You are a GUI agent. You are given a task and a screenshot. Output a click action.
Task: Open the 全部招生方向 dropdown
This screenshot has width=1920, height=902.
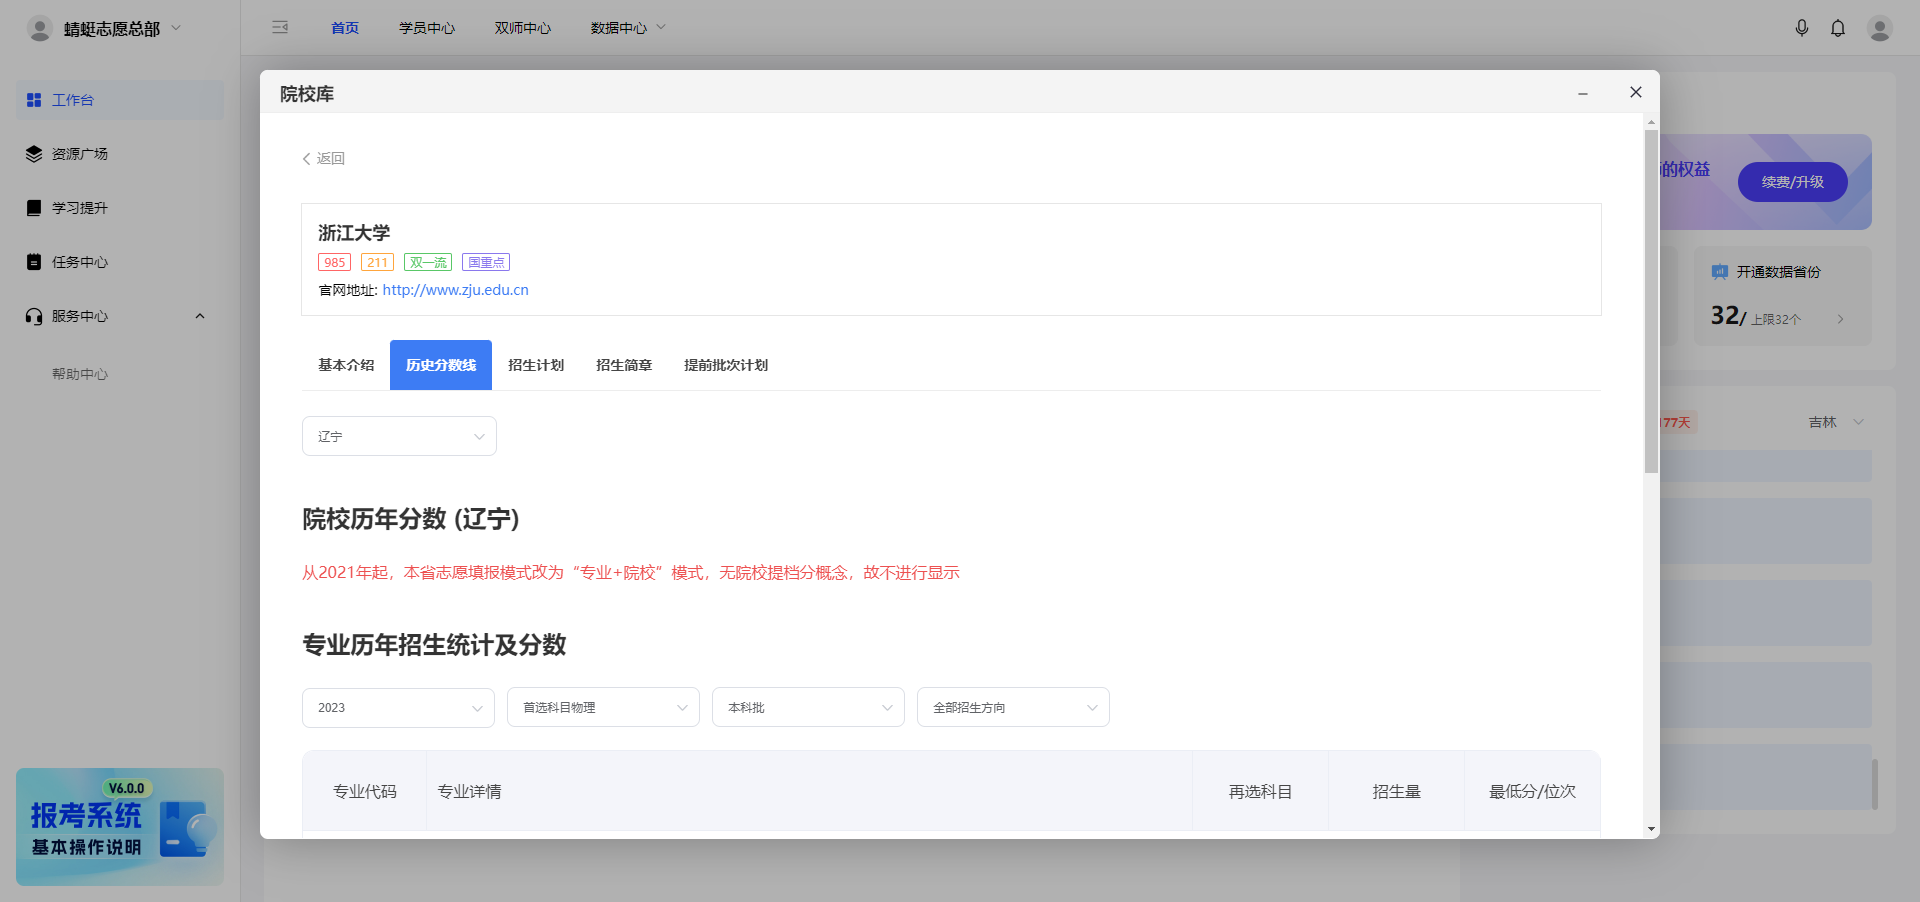click(x=1012, y=707)
